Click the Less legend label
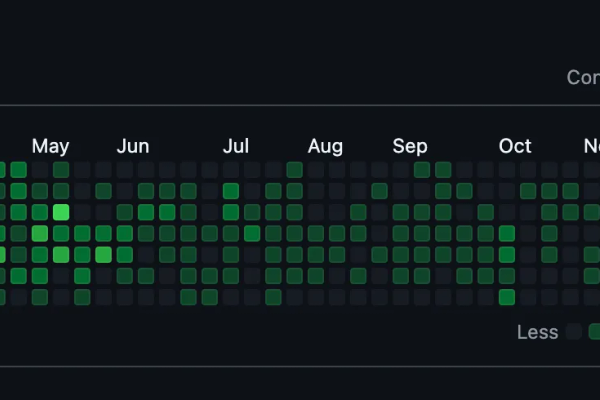The height and width of the screenshot is (400, 600). [537, 332]
